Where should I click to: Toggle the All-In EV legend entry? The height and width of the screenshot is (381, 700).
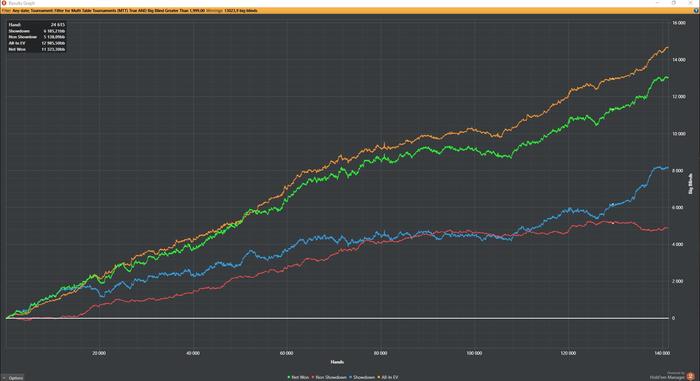388,377
